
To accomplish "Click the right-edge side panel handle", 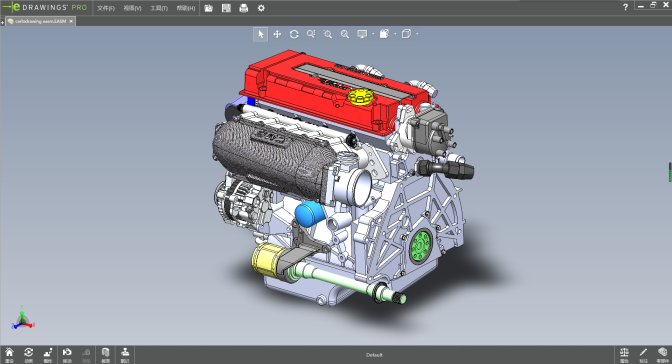I will coord(670,171).
